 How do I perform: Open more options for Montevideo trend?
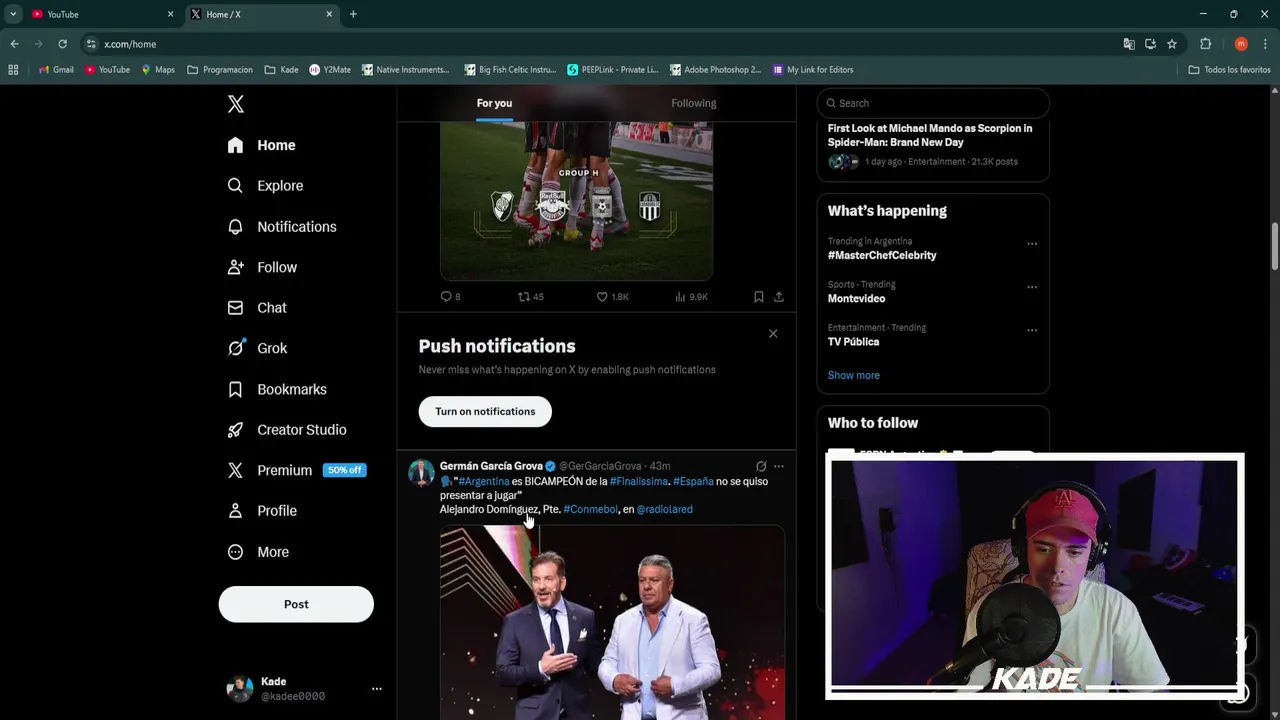tap(1032, 287)
